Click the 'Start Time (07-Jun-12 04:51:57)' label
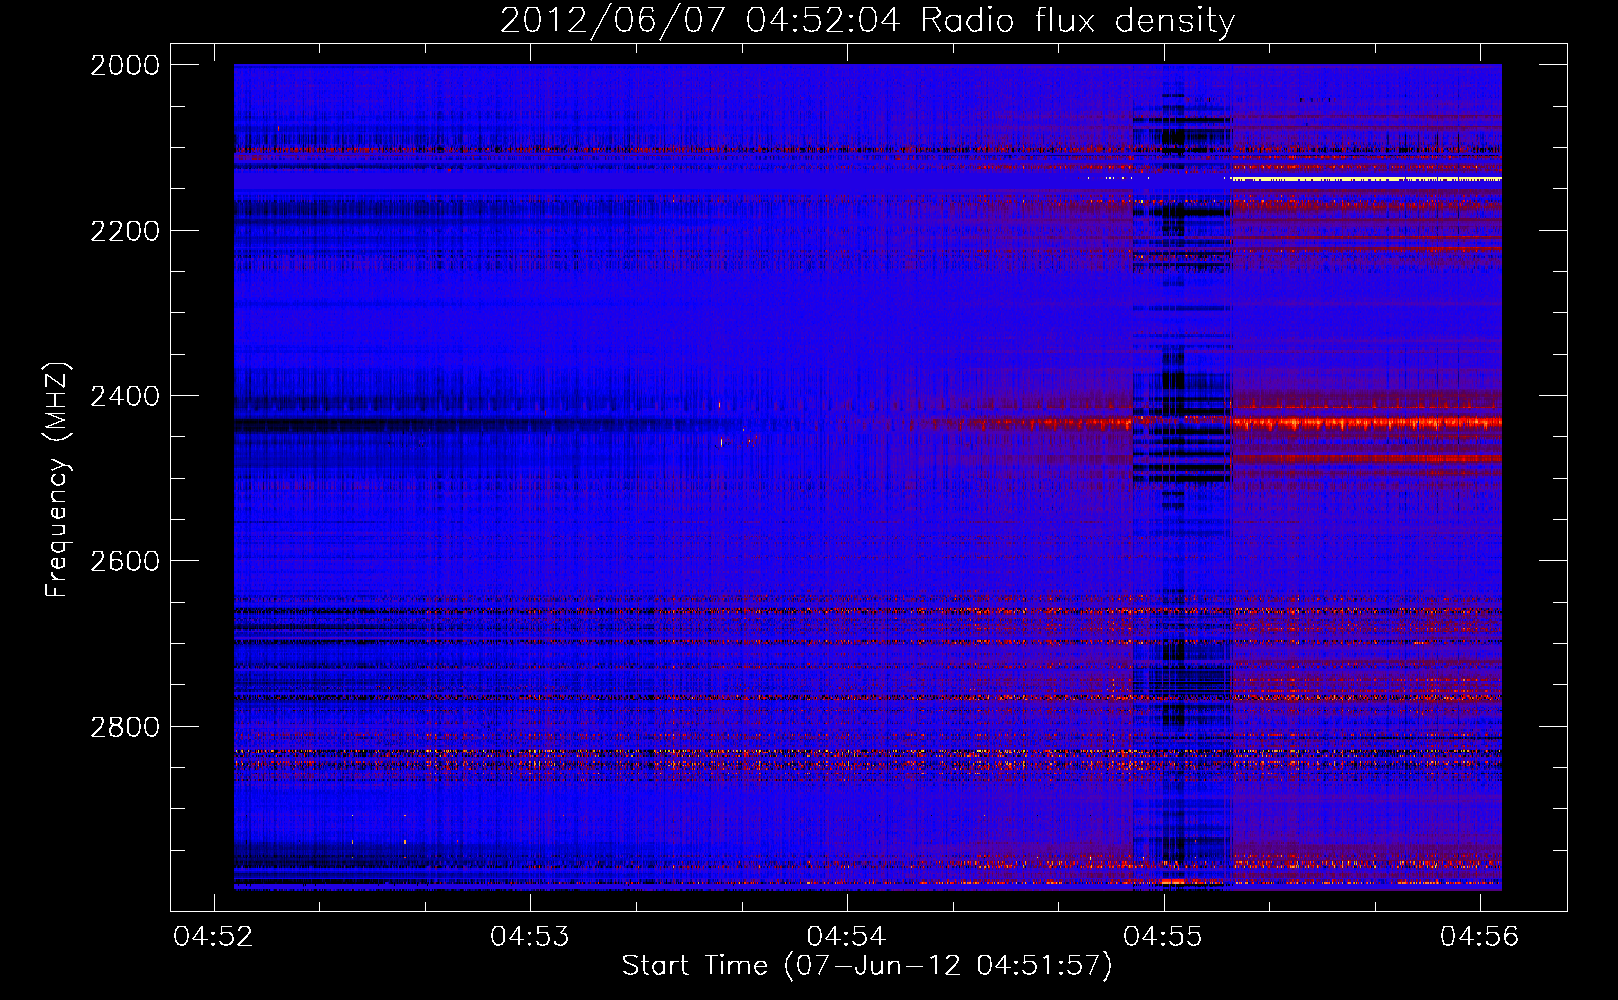This screenshot has height=1000, width=1618. point(867,966)
